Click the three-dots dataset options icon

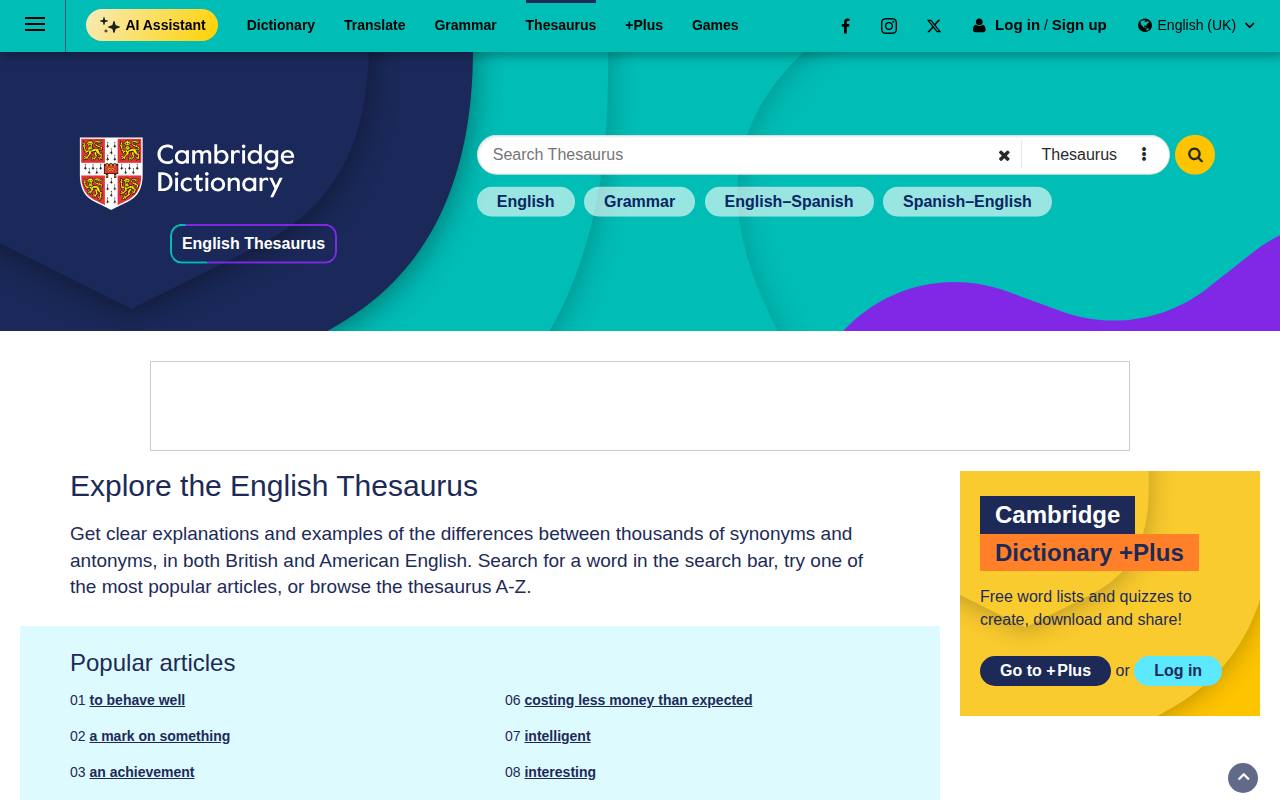click(1144, 155)
